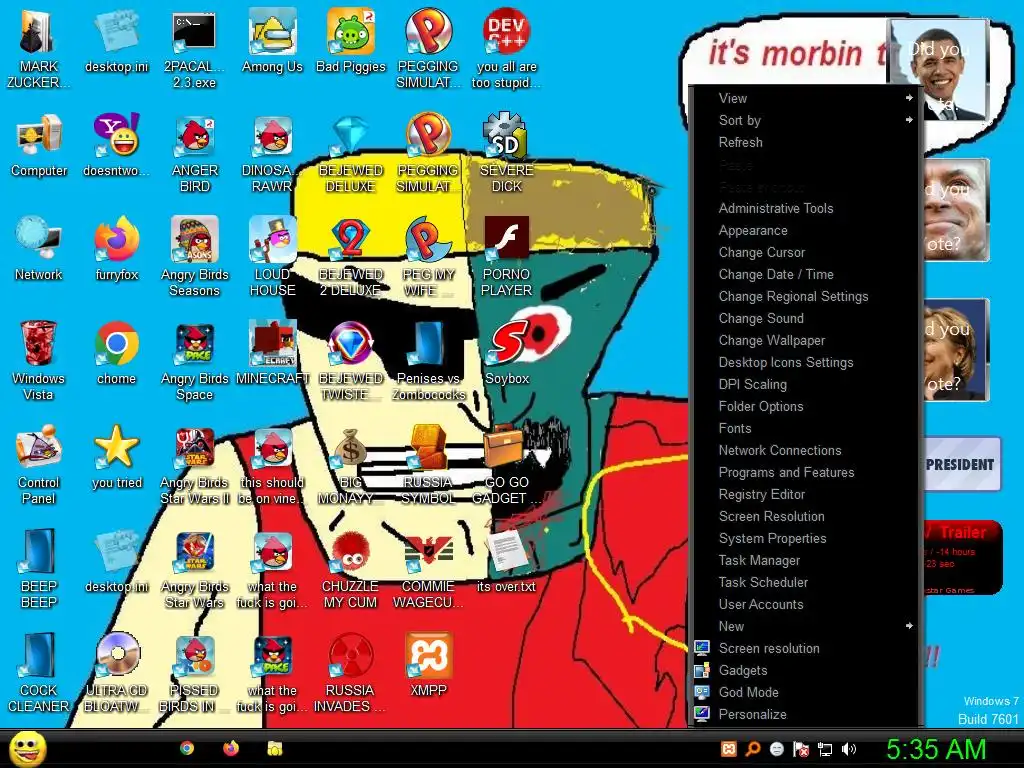
Task: Select the Computer desktop icon
Action: 39,146
